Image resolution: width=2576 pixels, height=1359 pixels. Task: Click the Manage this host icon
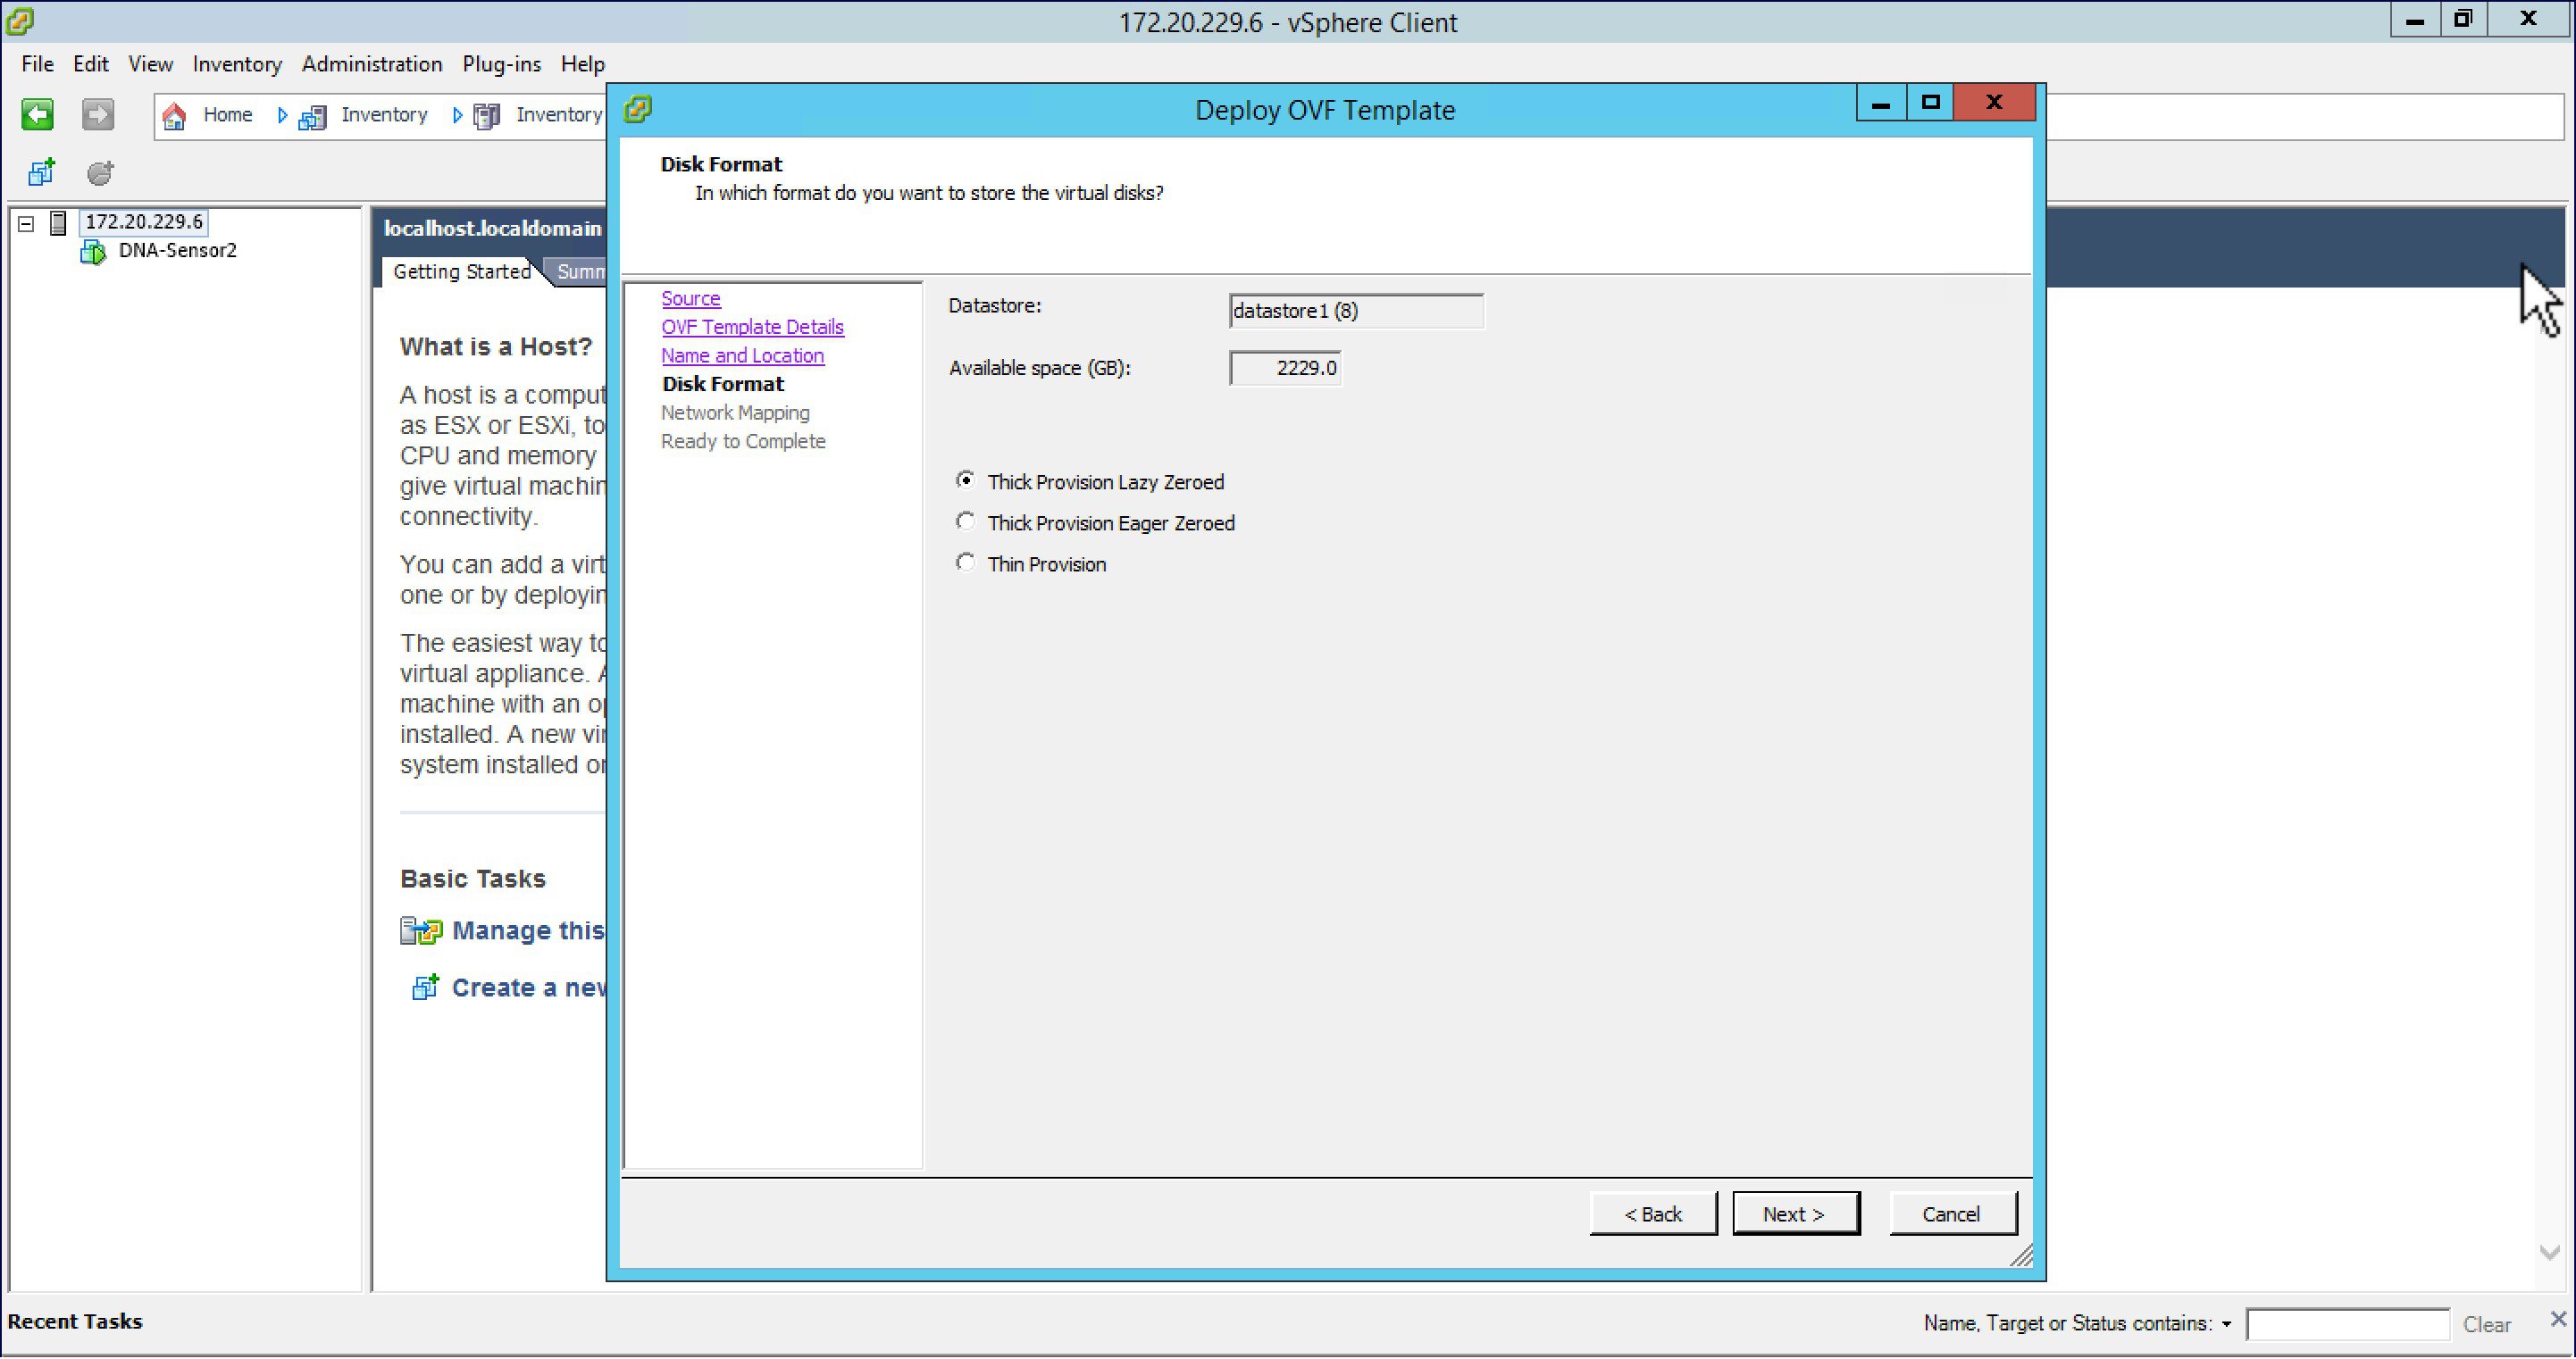click(419, 929)
